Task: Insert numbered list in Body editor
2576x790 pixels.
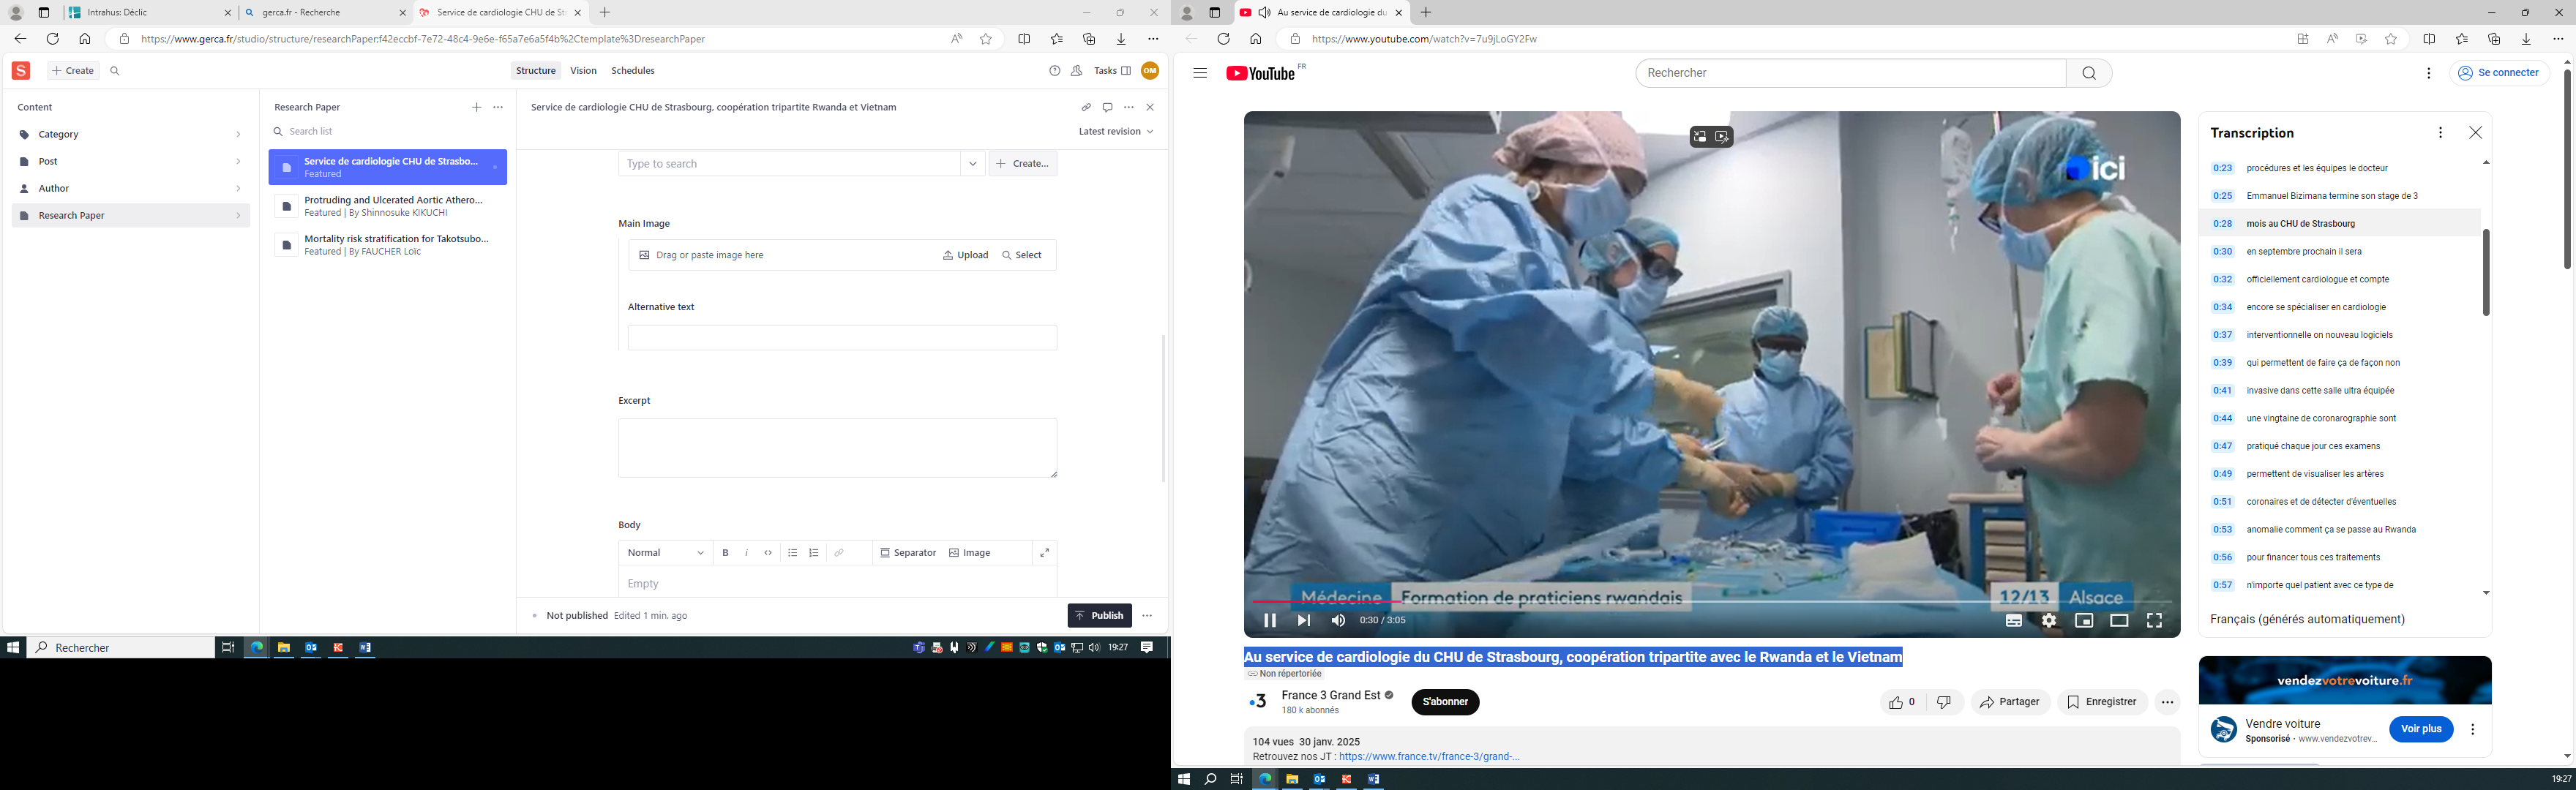Action: [x=814, y=553]
